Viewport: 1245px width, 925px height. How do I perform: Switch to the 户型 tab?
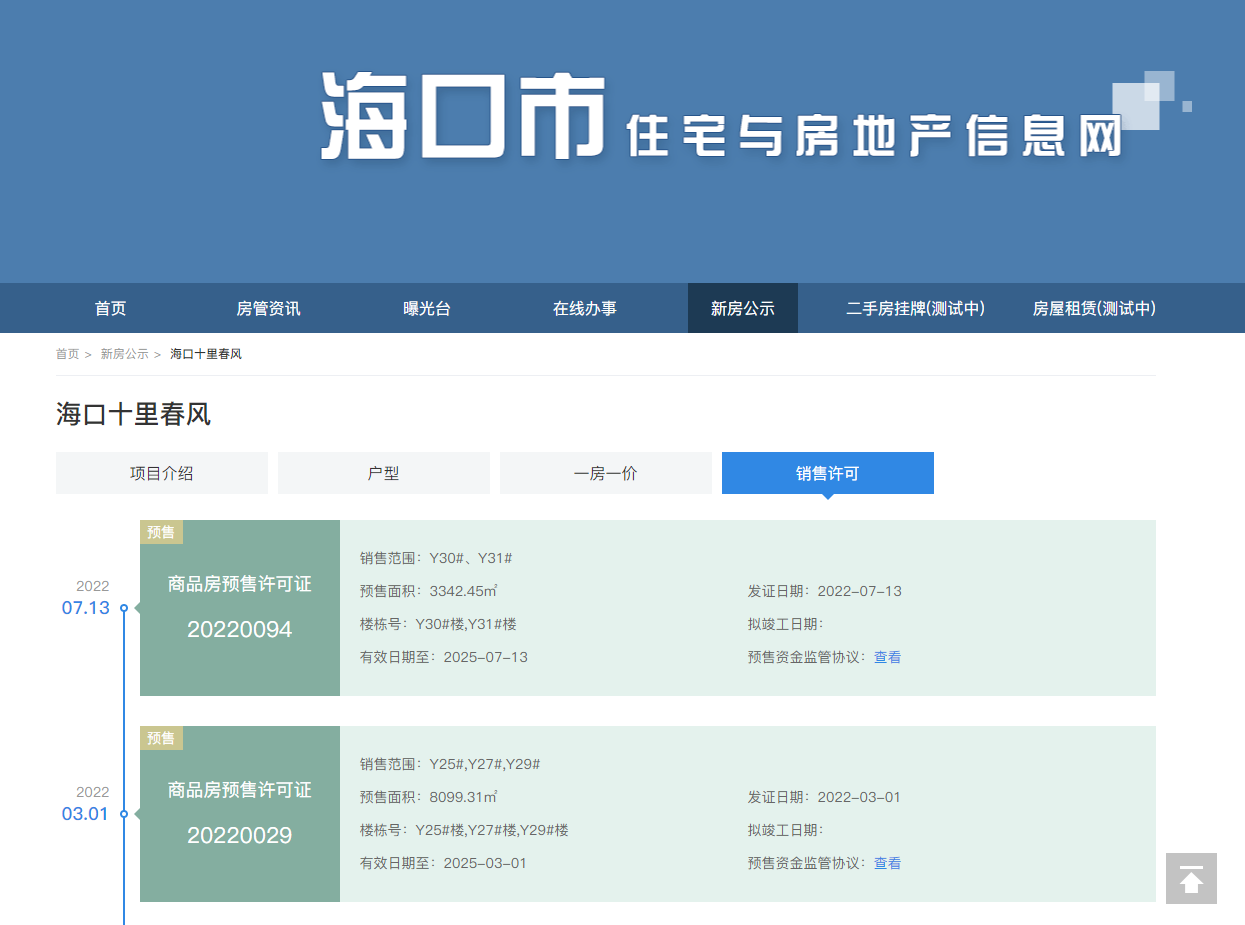point(384,473)
